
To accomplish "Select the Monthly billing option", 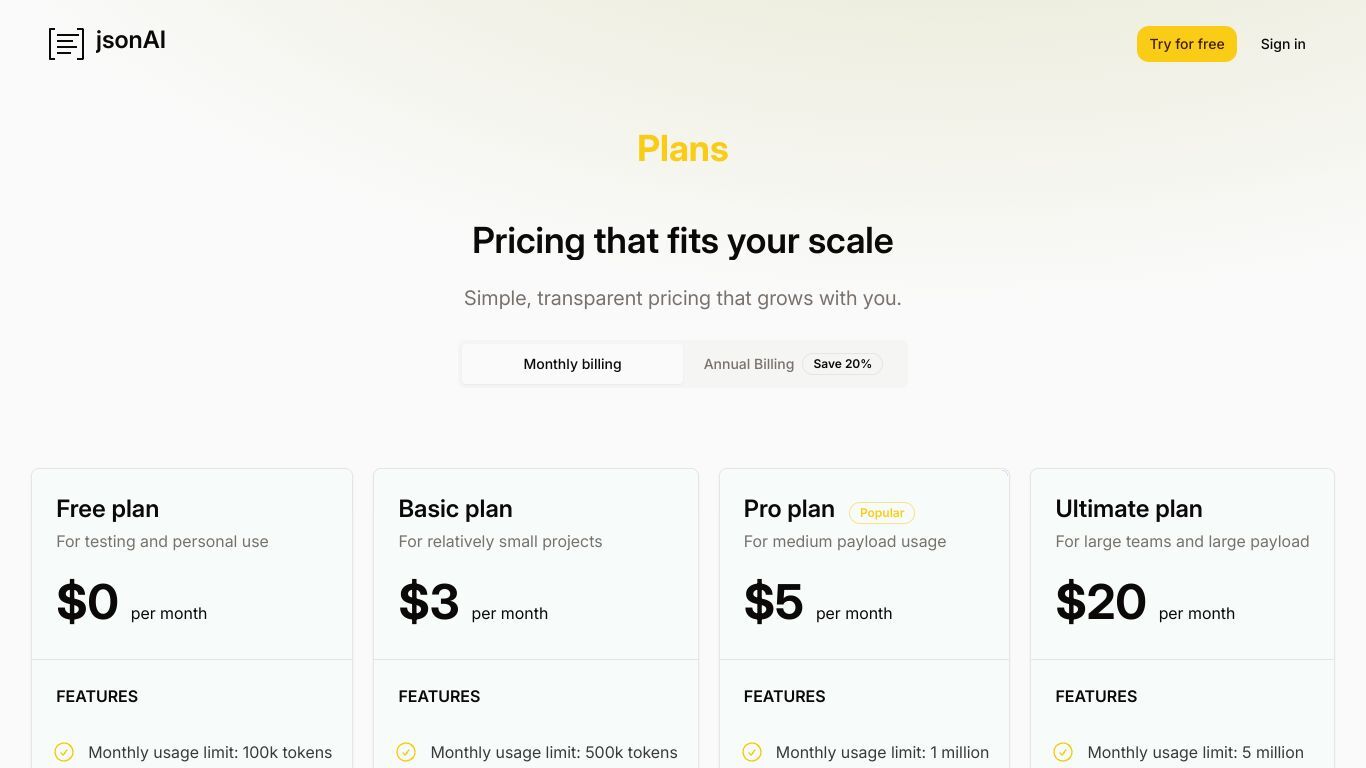I will [572, 364].
